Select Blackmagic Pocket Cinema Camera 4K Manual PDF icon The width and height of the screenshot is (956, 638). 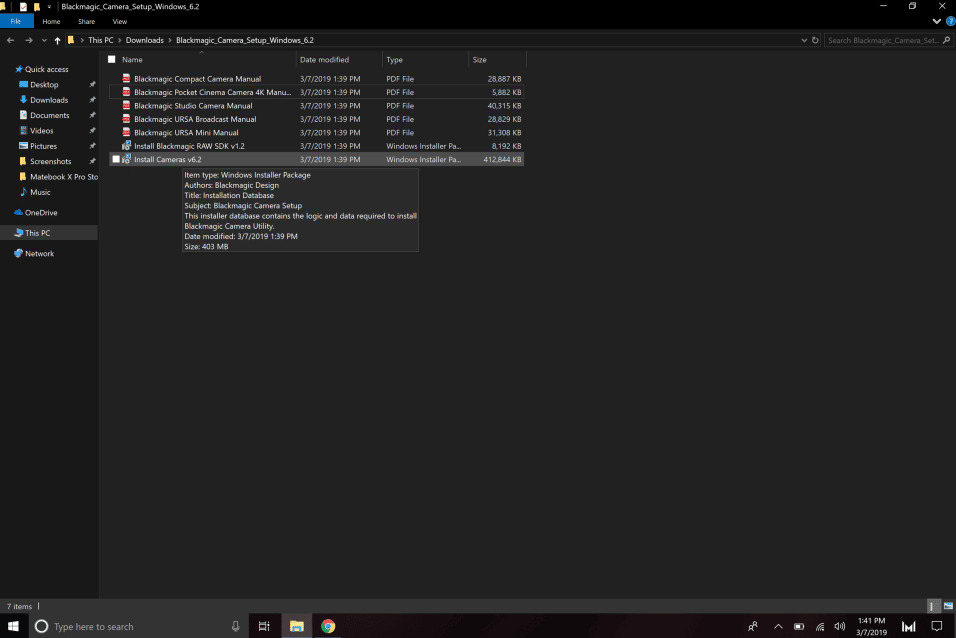(x=126, y=91)
